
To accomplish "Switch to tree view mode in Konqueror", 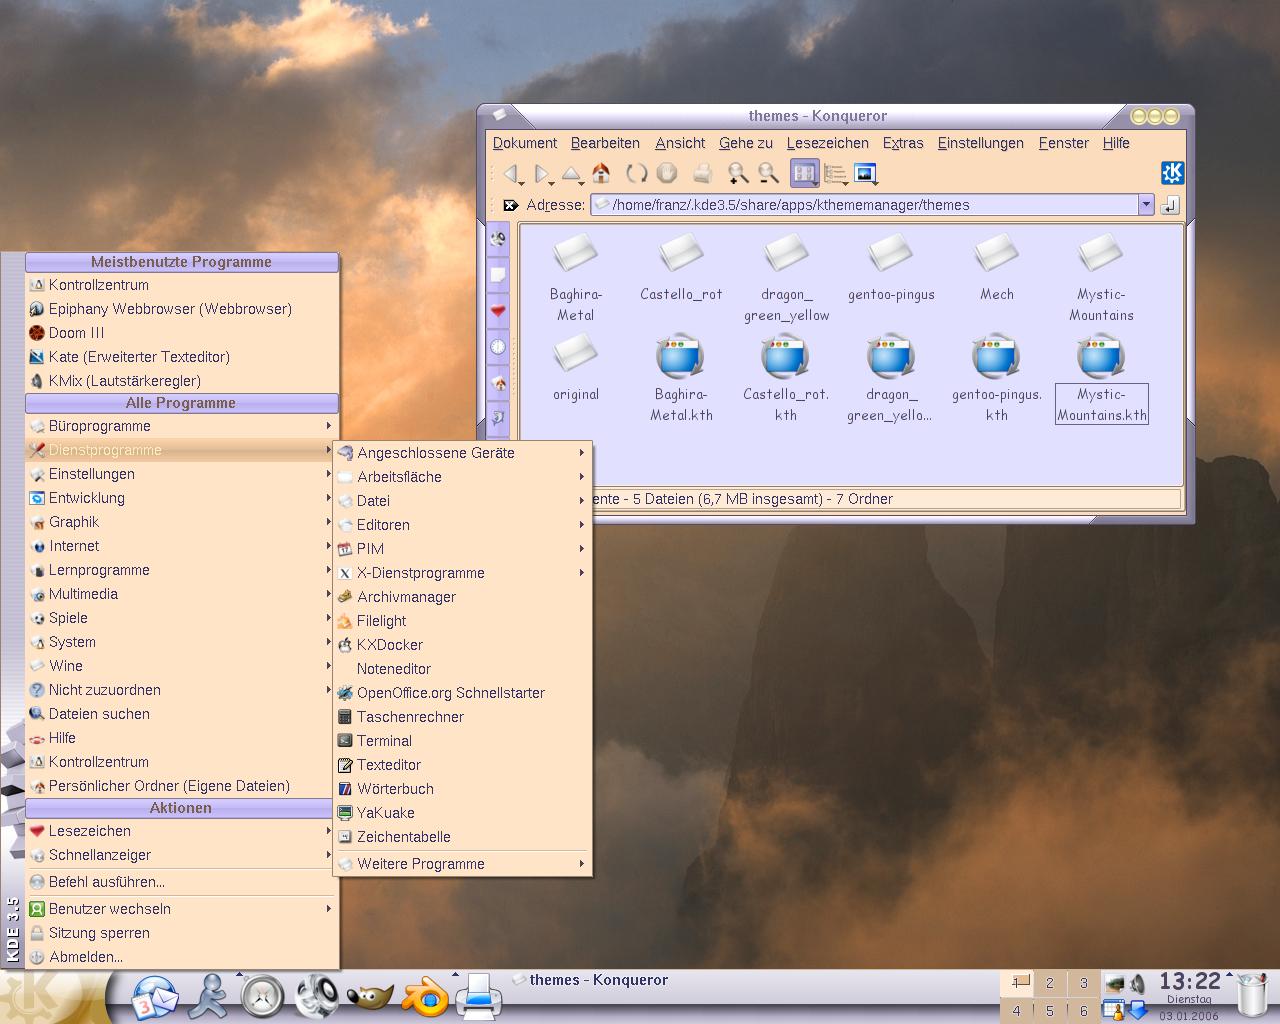I will click(x=835, y=173).
